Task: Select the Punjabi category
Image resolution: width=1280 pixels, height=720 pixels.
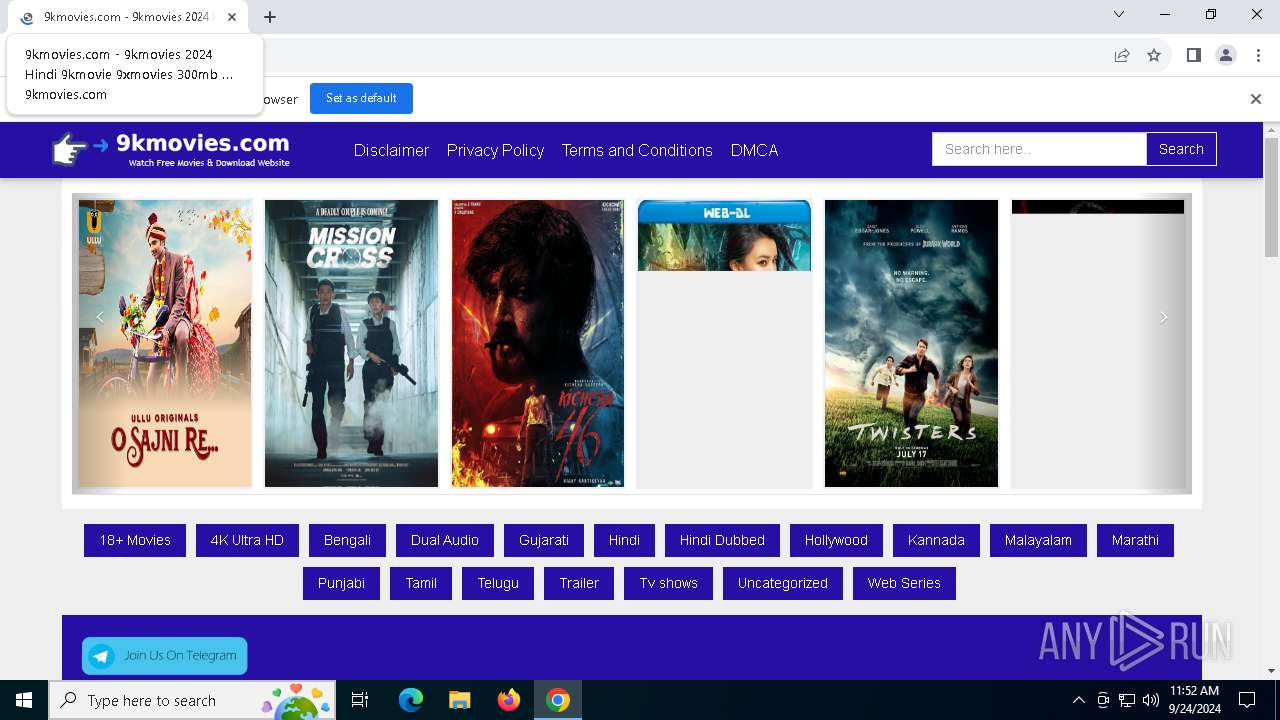Action: 341,583
